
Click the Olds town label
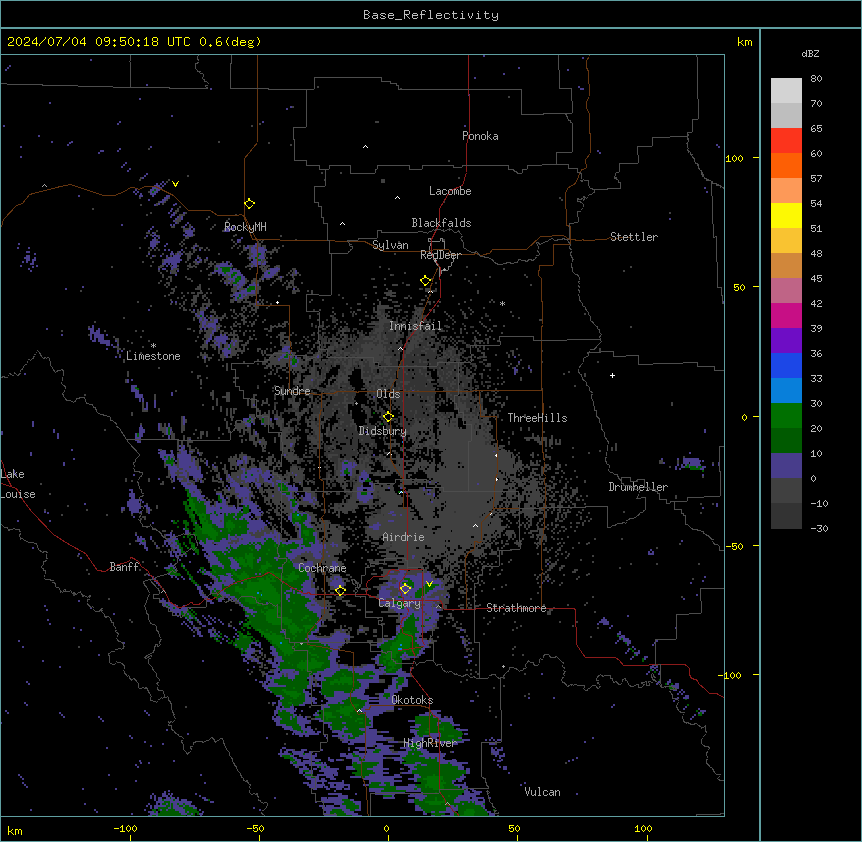click(388, 394)
